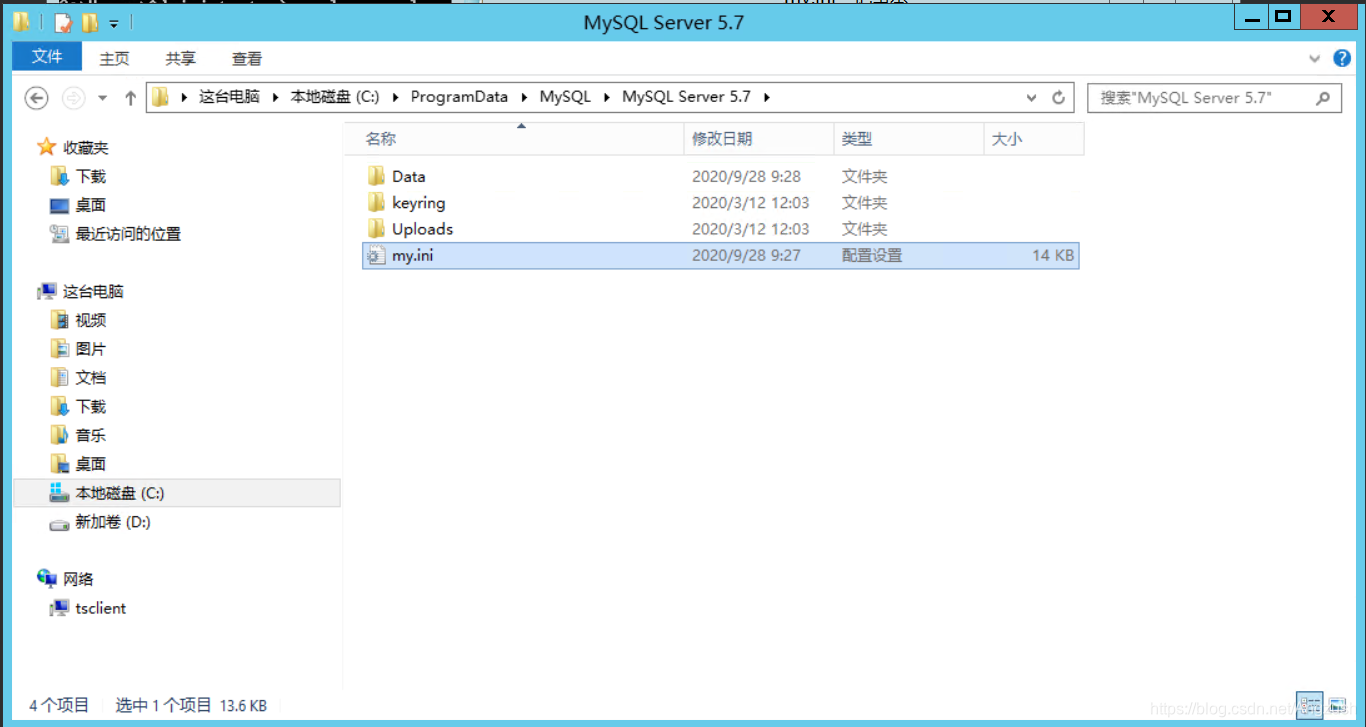Click 本地磁盘 (C:) in the address breadcrumb
1366x727 pixels.
coord(335,97)
